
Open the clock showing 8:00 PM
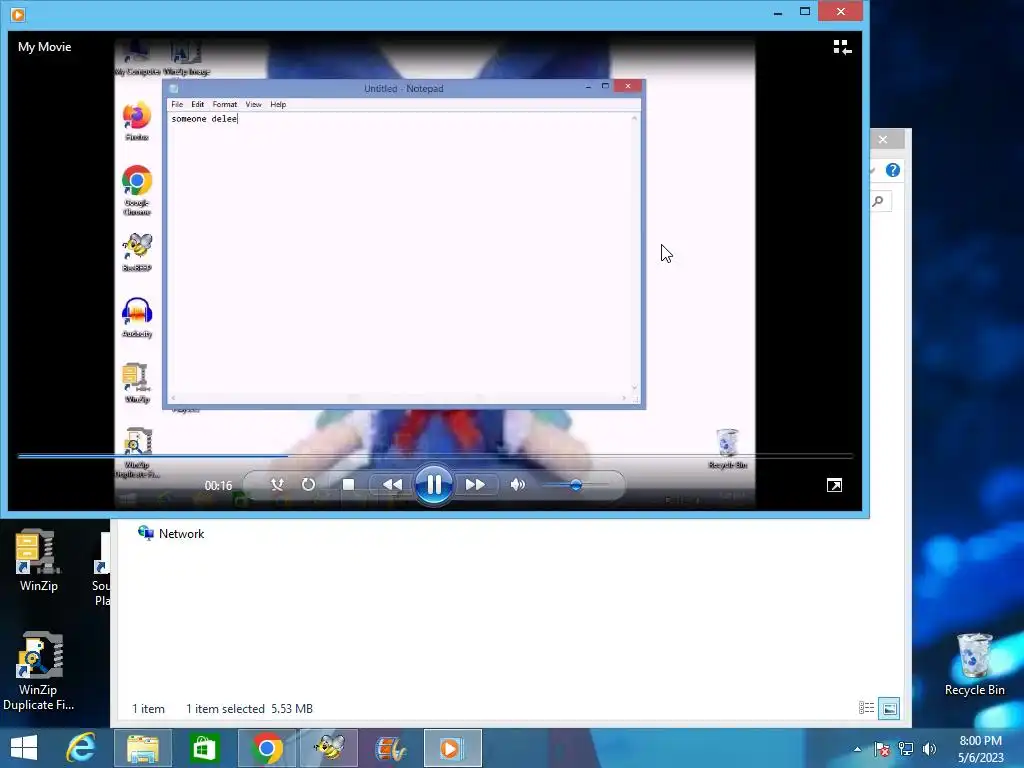(980, 749)
